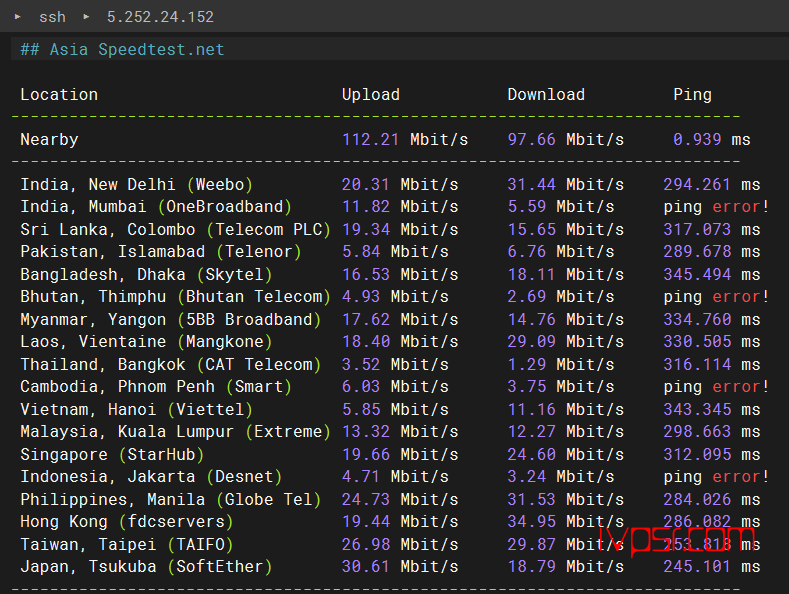Select New Delhi ping 294.261

[x=697, y=184]
